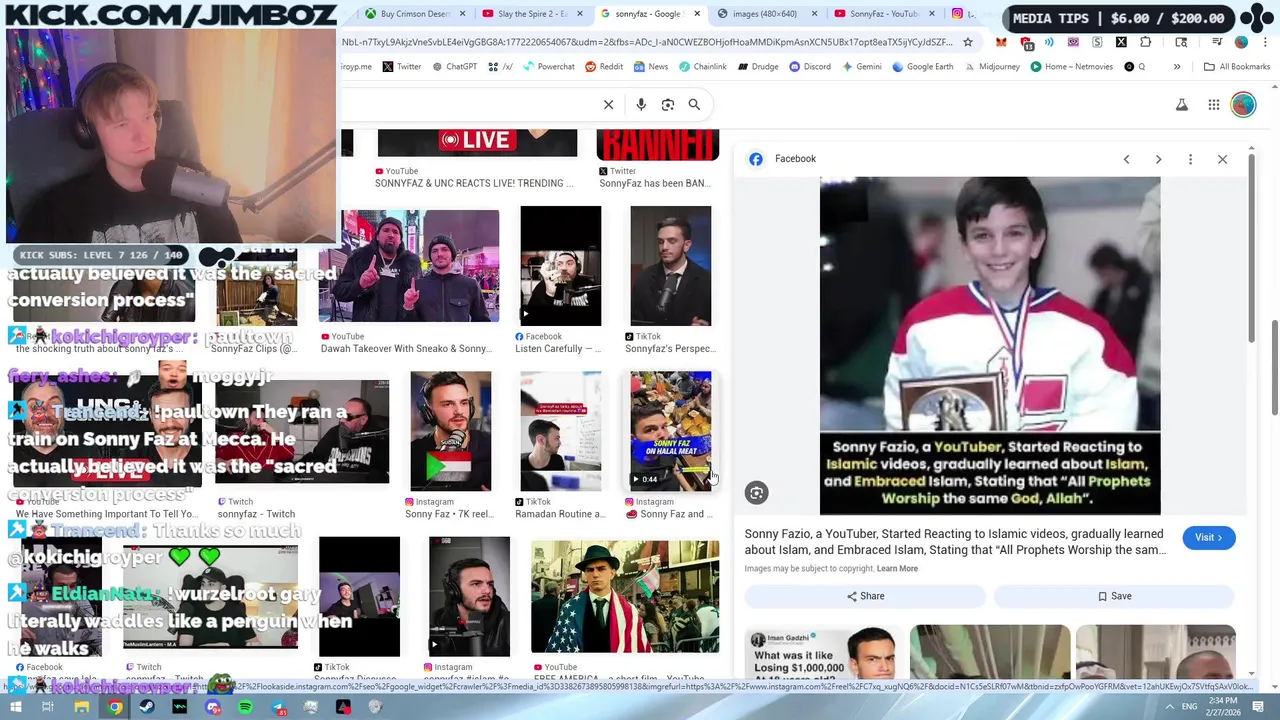Viewport: 1280px width, 720px height.
Task: Show hidden system tray icons
Action: tap(1170, 707)
